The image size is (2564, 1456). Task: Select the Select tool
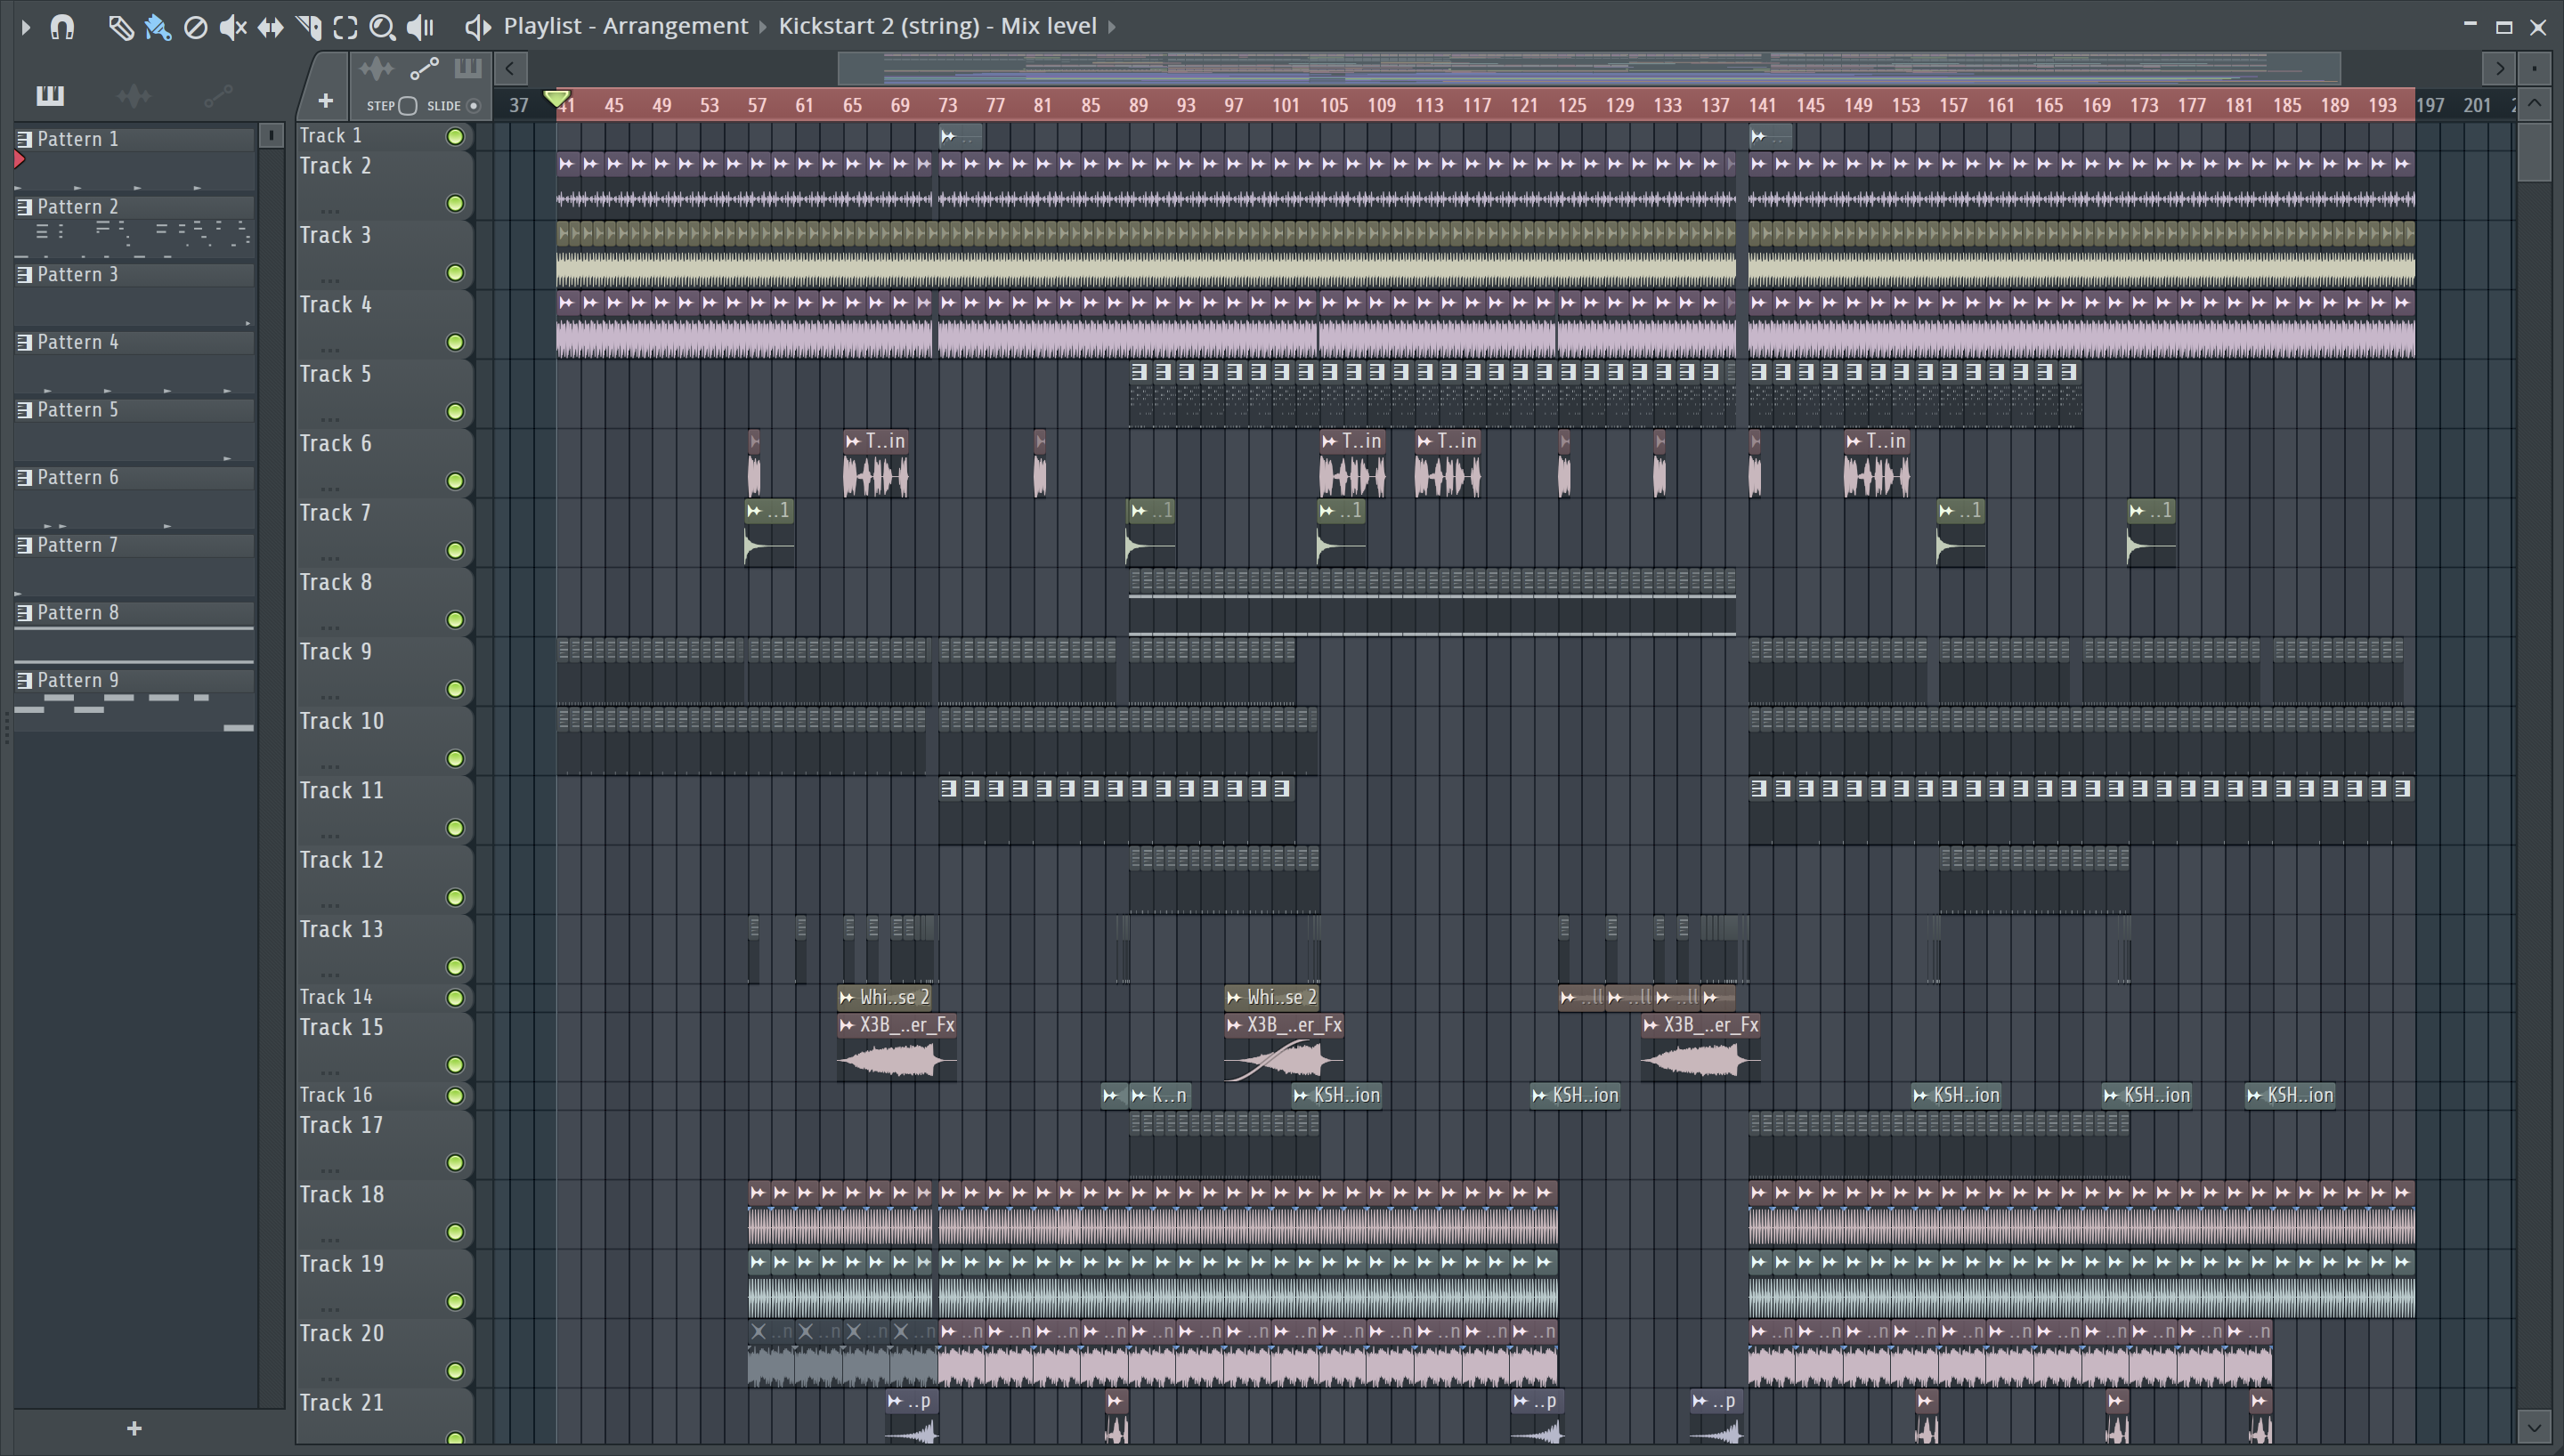(345, 27)
